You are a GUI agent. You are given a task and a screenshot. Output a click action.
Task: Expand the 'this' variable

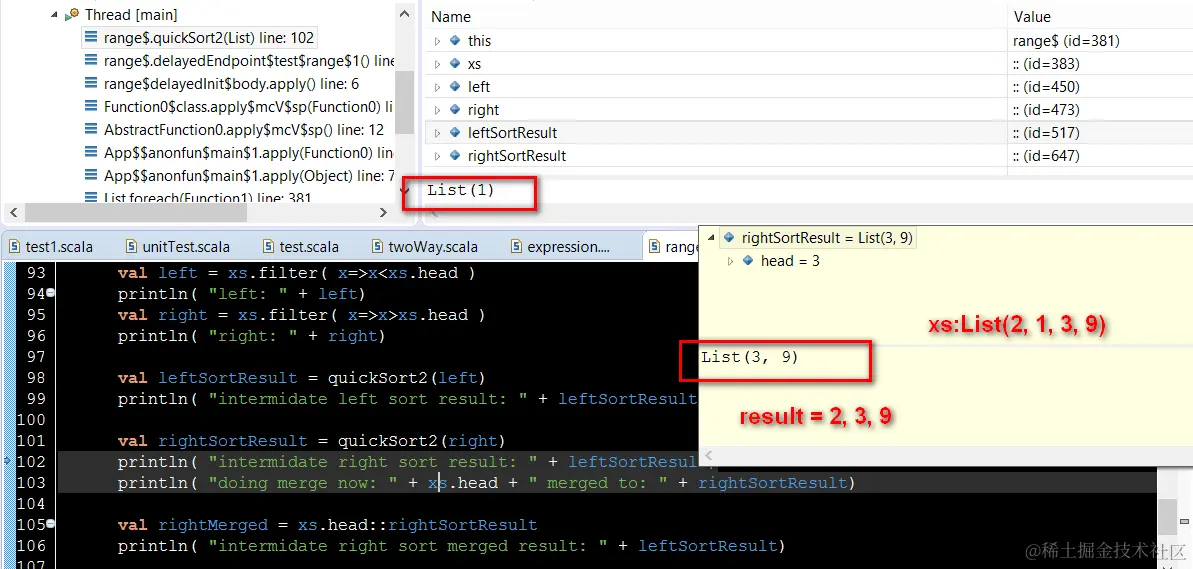pos(437,40)
